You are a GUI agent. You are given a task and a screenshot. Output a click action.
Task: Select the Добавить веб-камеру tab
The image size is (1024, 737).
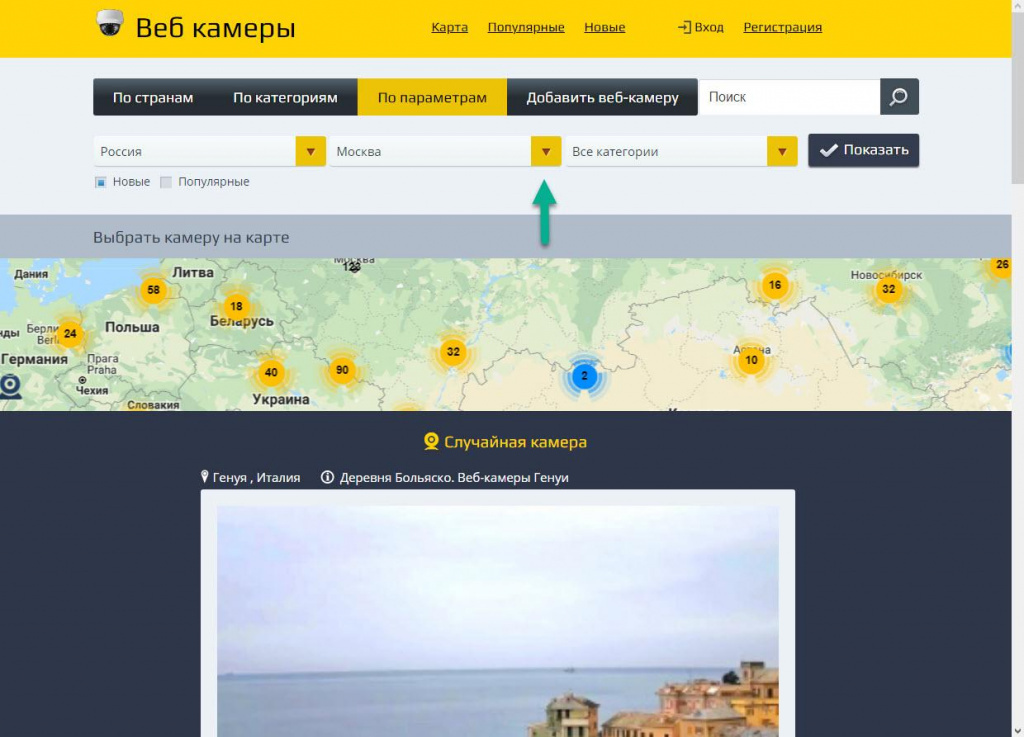[601, 96]
